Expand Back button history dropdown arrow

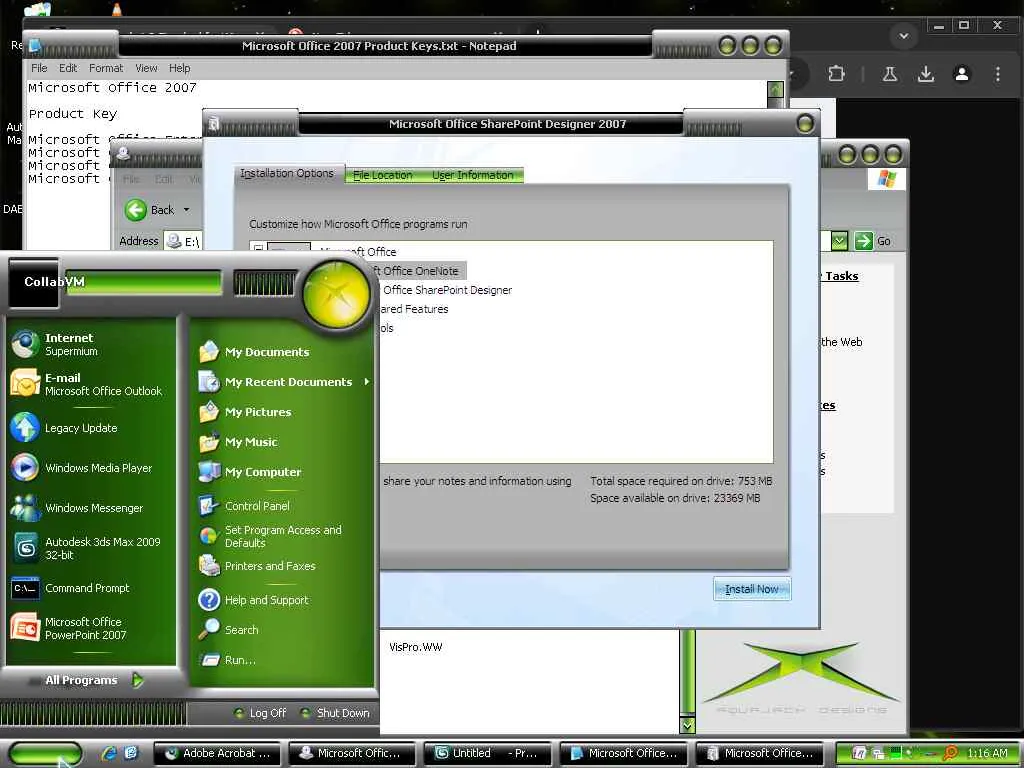pyautogui.click(x=186, y=210)
